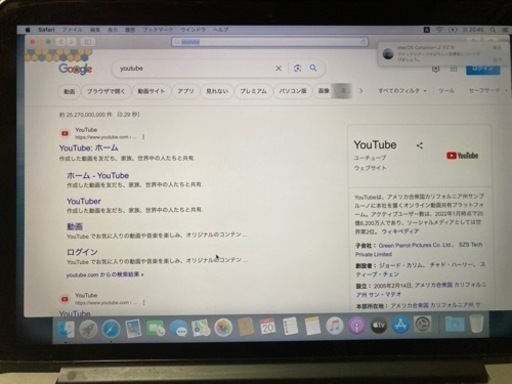Open more options for first YouTube result
The image size is (512, 384).
tap(143, 137)
